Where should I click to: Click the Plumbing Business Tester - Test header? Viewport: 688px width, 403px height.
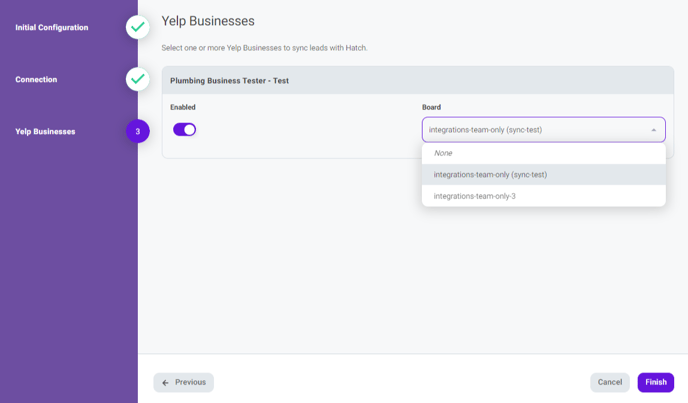click(230, 80)
